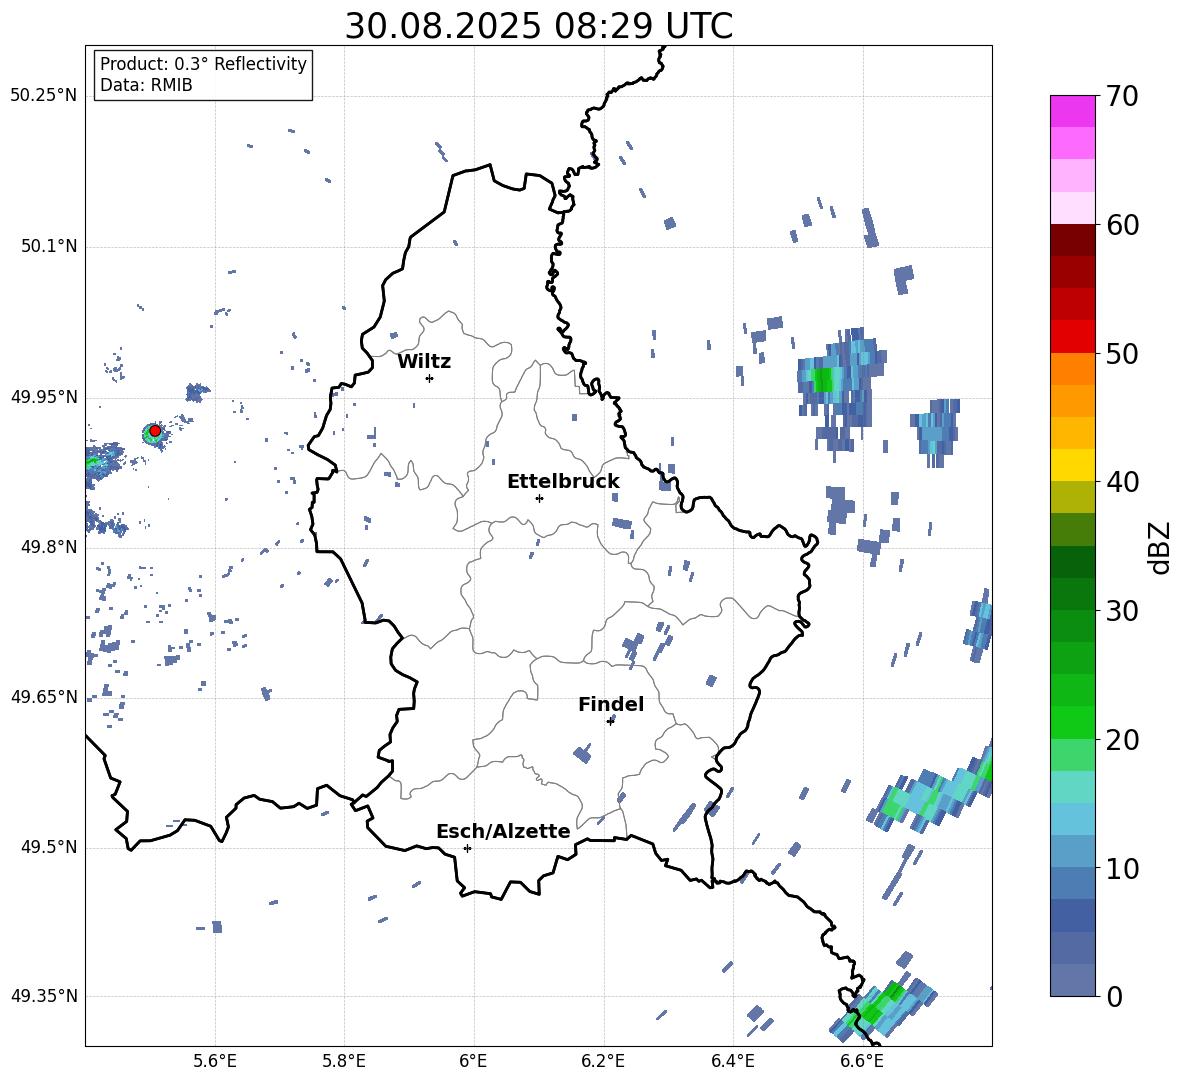Click the colorbar 20 tick label
Viewport: 1184px width, 1081px height.
pos(1122,740)
